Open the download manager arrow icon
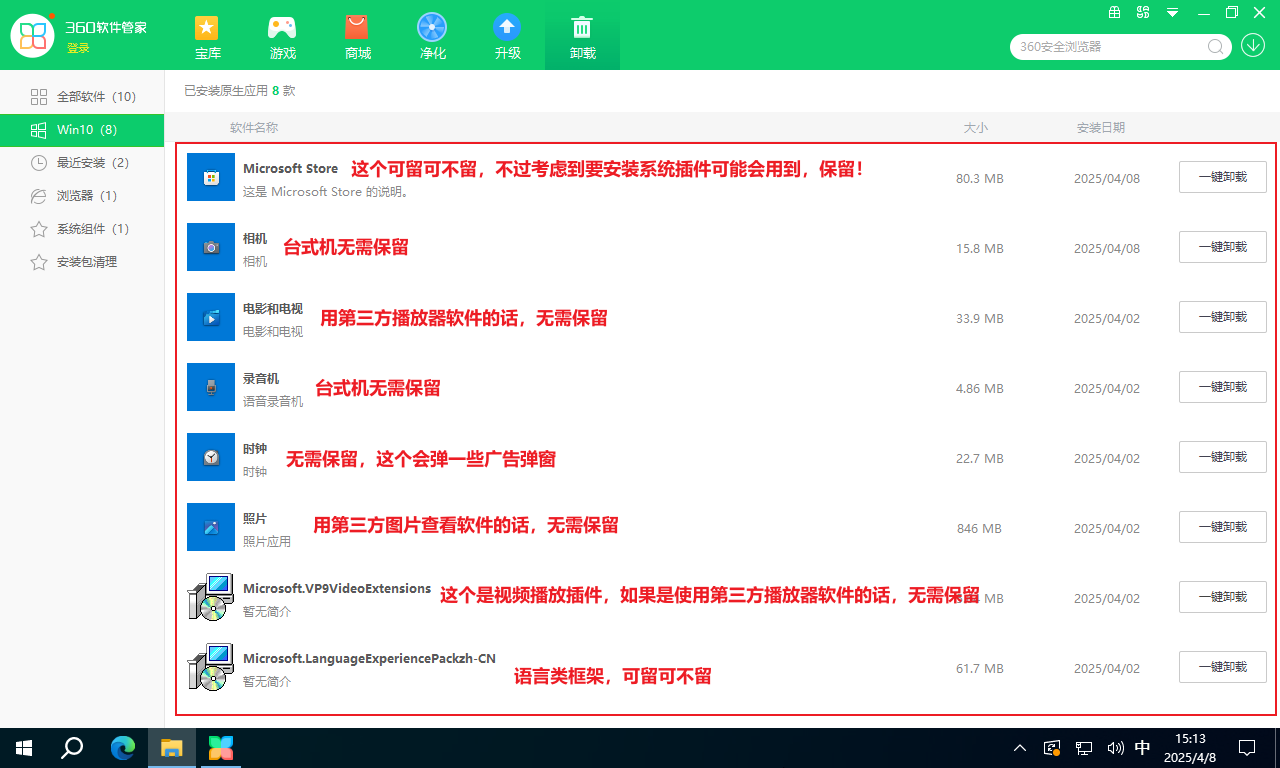Image resolution: width=1280 pixels, height=768 pixels. (1253, 45)
